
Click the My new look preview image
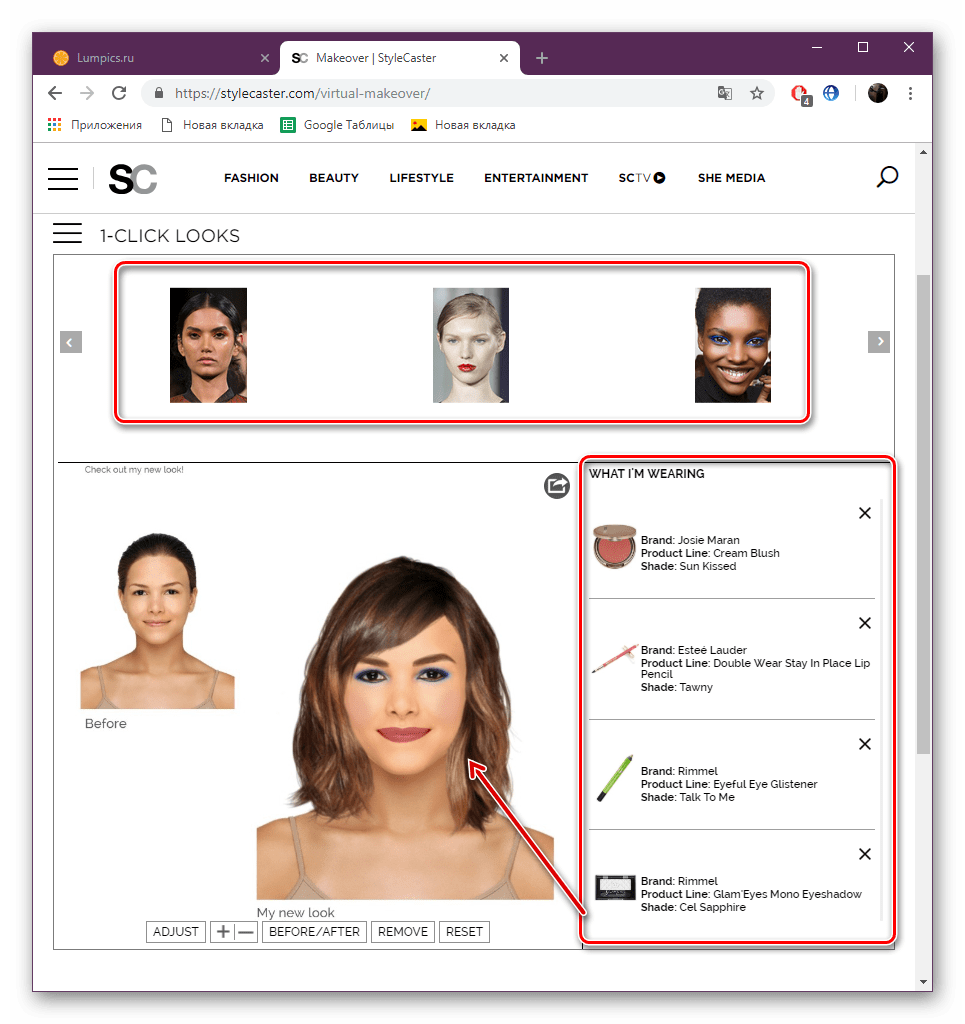(x=405, y=726)
